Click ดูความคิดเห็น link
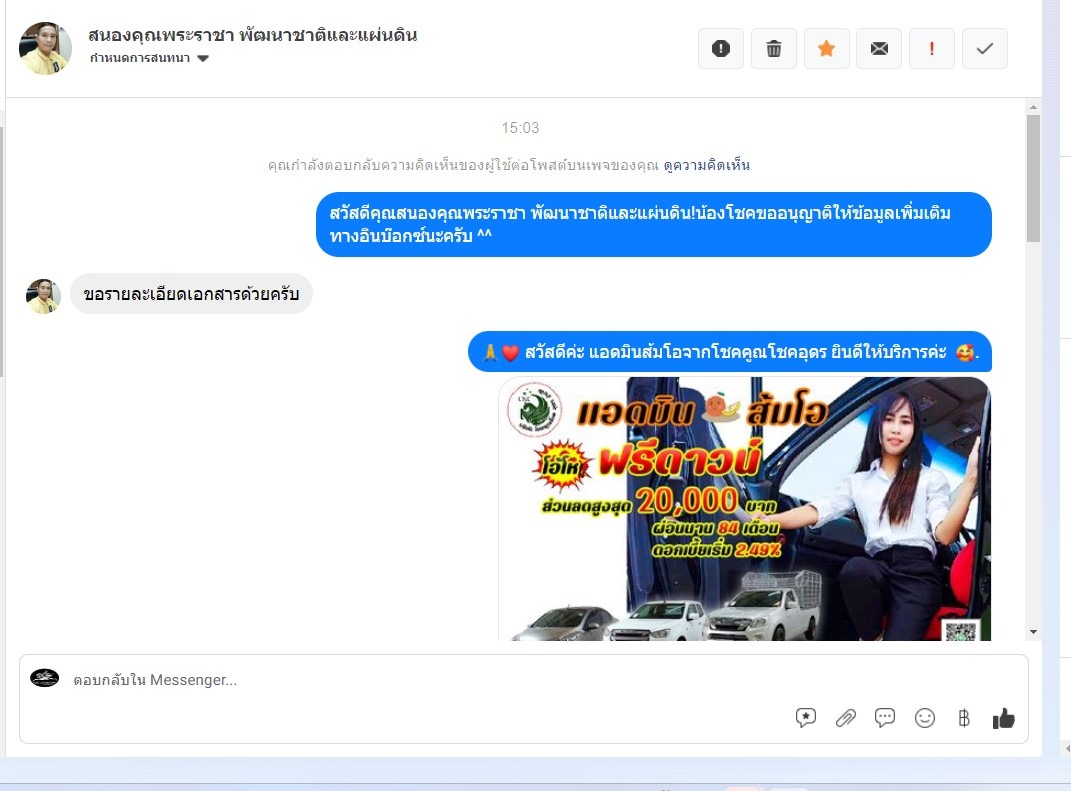Screen dimensions: 1071x791 (707, 165)
